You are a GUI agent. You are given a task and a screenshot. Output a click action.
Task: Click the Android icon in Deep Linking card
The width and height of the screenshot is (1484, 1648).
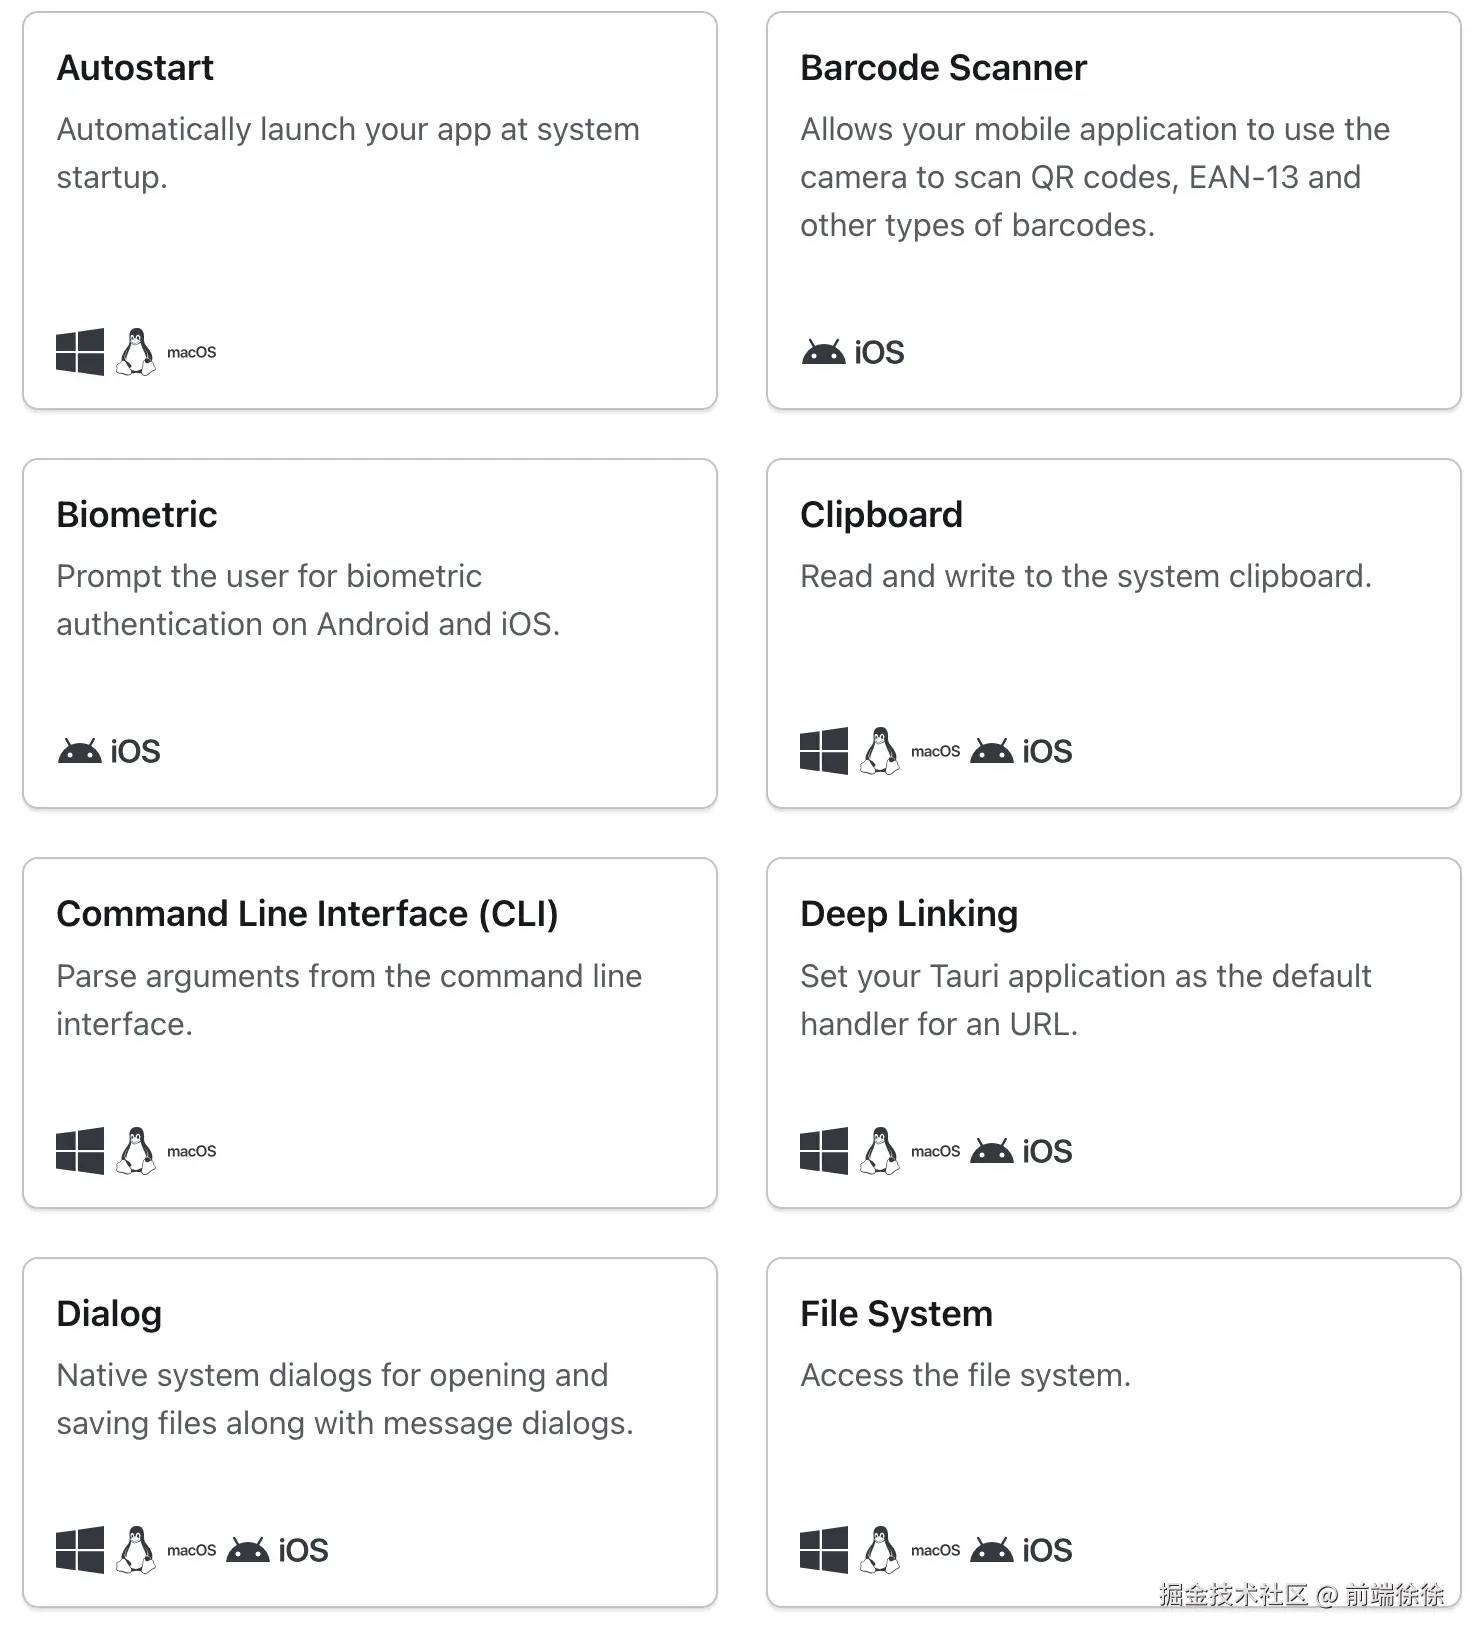(991, 1151)
